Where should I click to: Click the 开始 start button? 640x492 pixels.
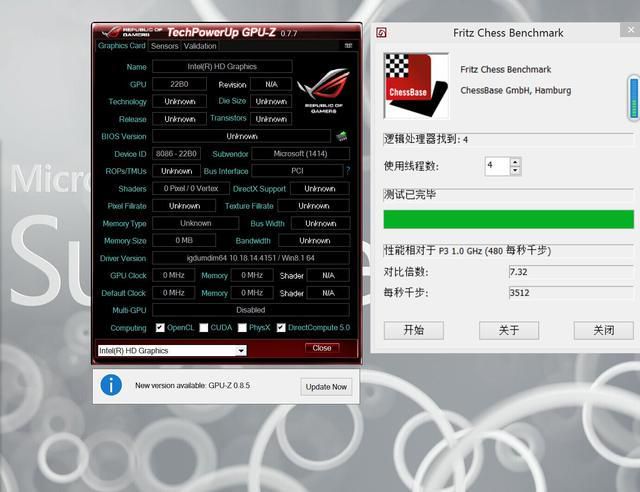coord(413,330)
